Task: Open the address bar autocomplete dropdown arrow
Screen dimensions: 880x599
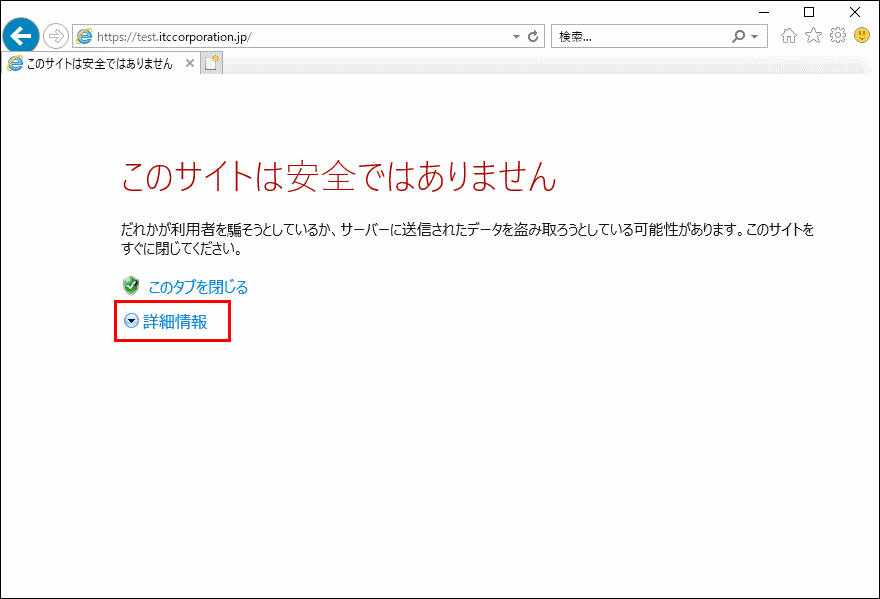Action: click(516, 36)
